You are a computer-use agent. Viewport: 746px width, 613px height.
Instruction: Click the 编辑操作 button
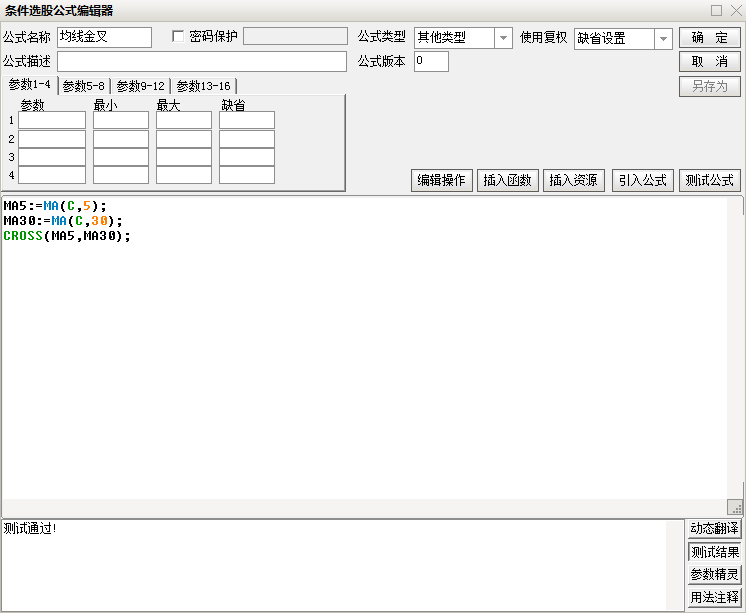pyautogui.click(x=441, y=181)
